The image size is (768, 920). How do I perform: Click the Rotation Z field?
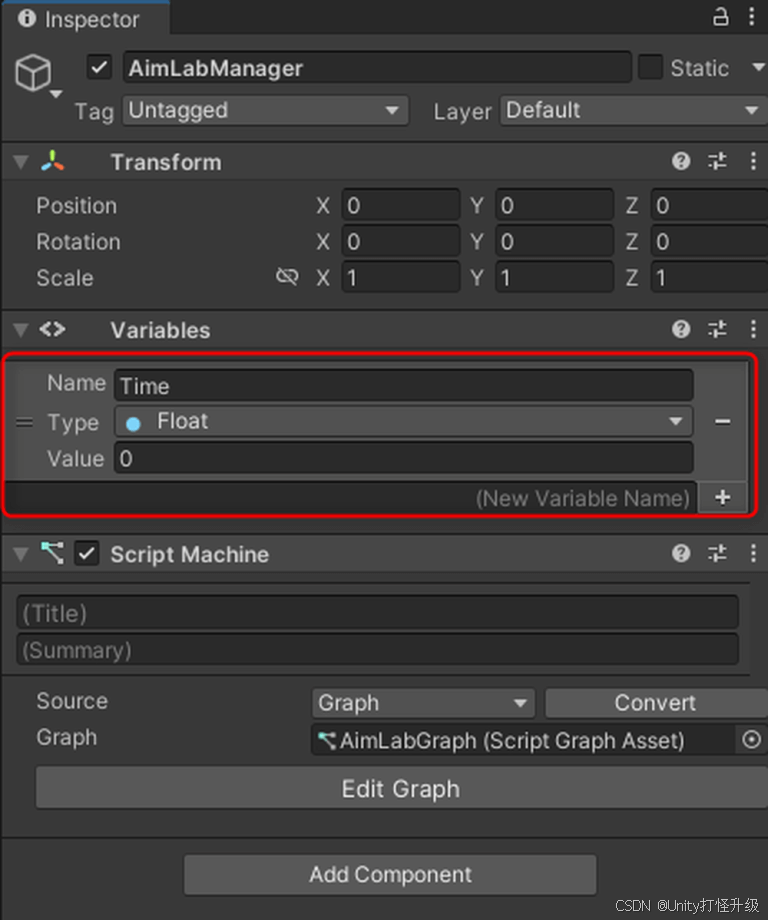pyautogui.click(x=709, y=242)
